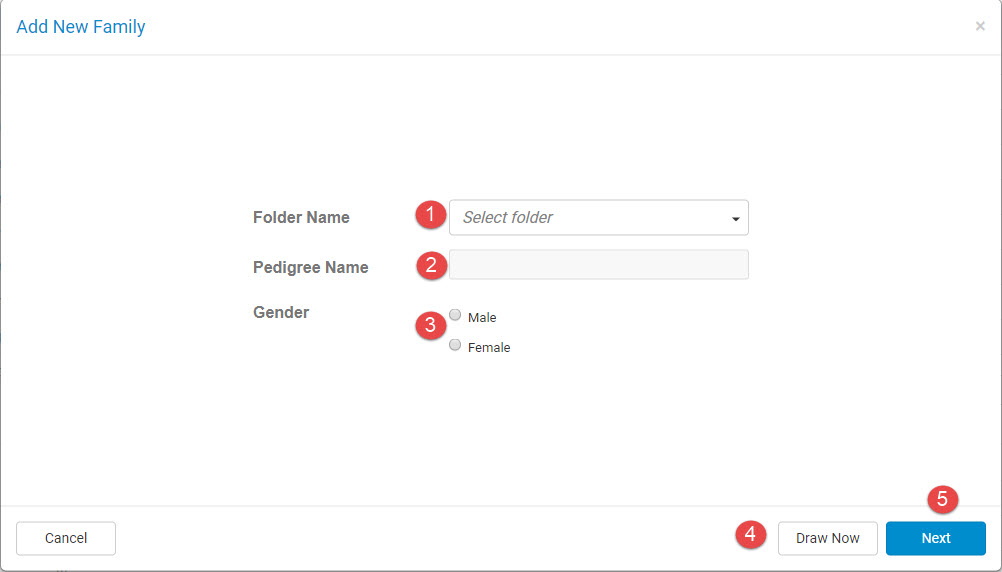1002x572 pixels.
Task: Click the Pedigree Name label
Action: [311, 267]
